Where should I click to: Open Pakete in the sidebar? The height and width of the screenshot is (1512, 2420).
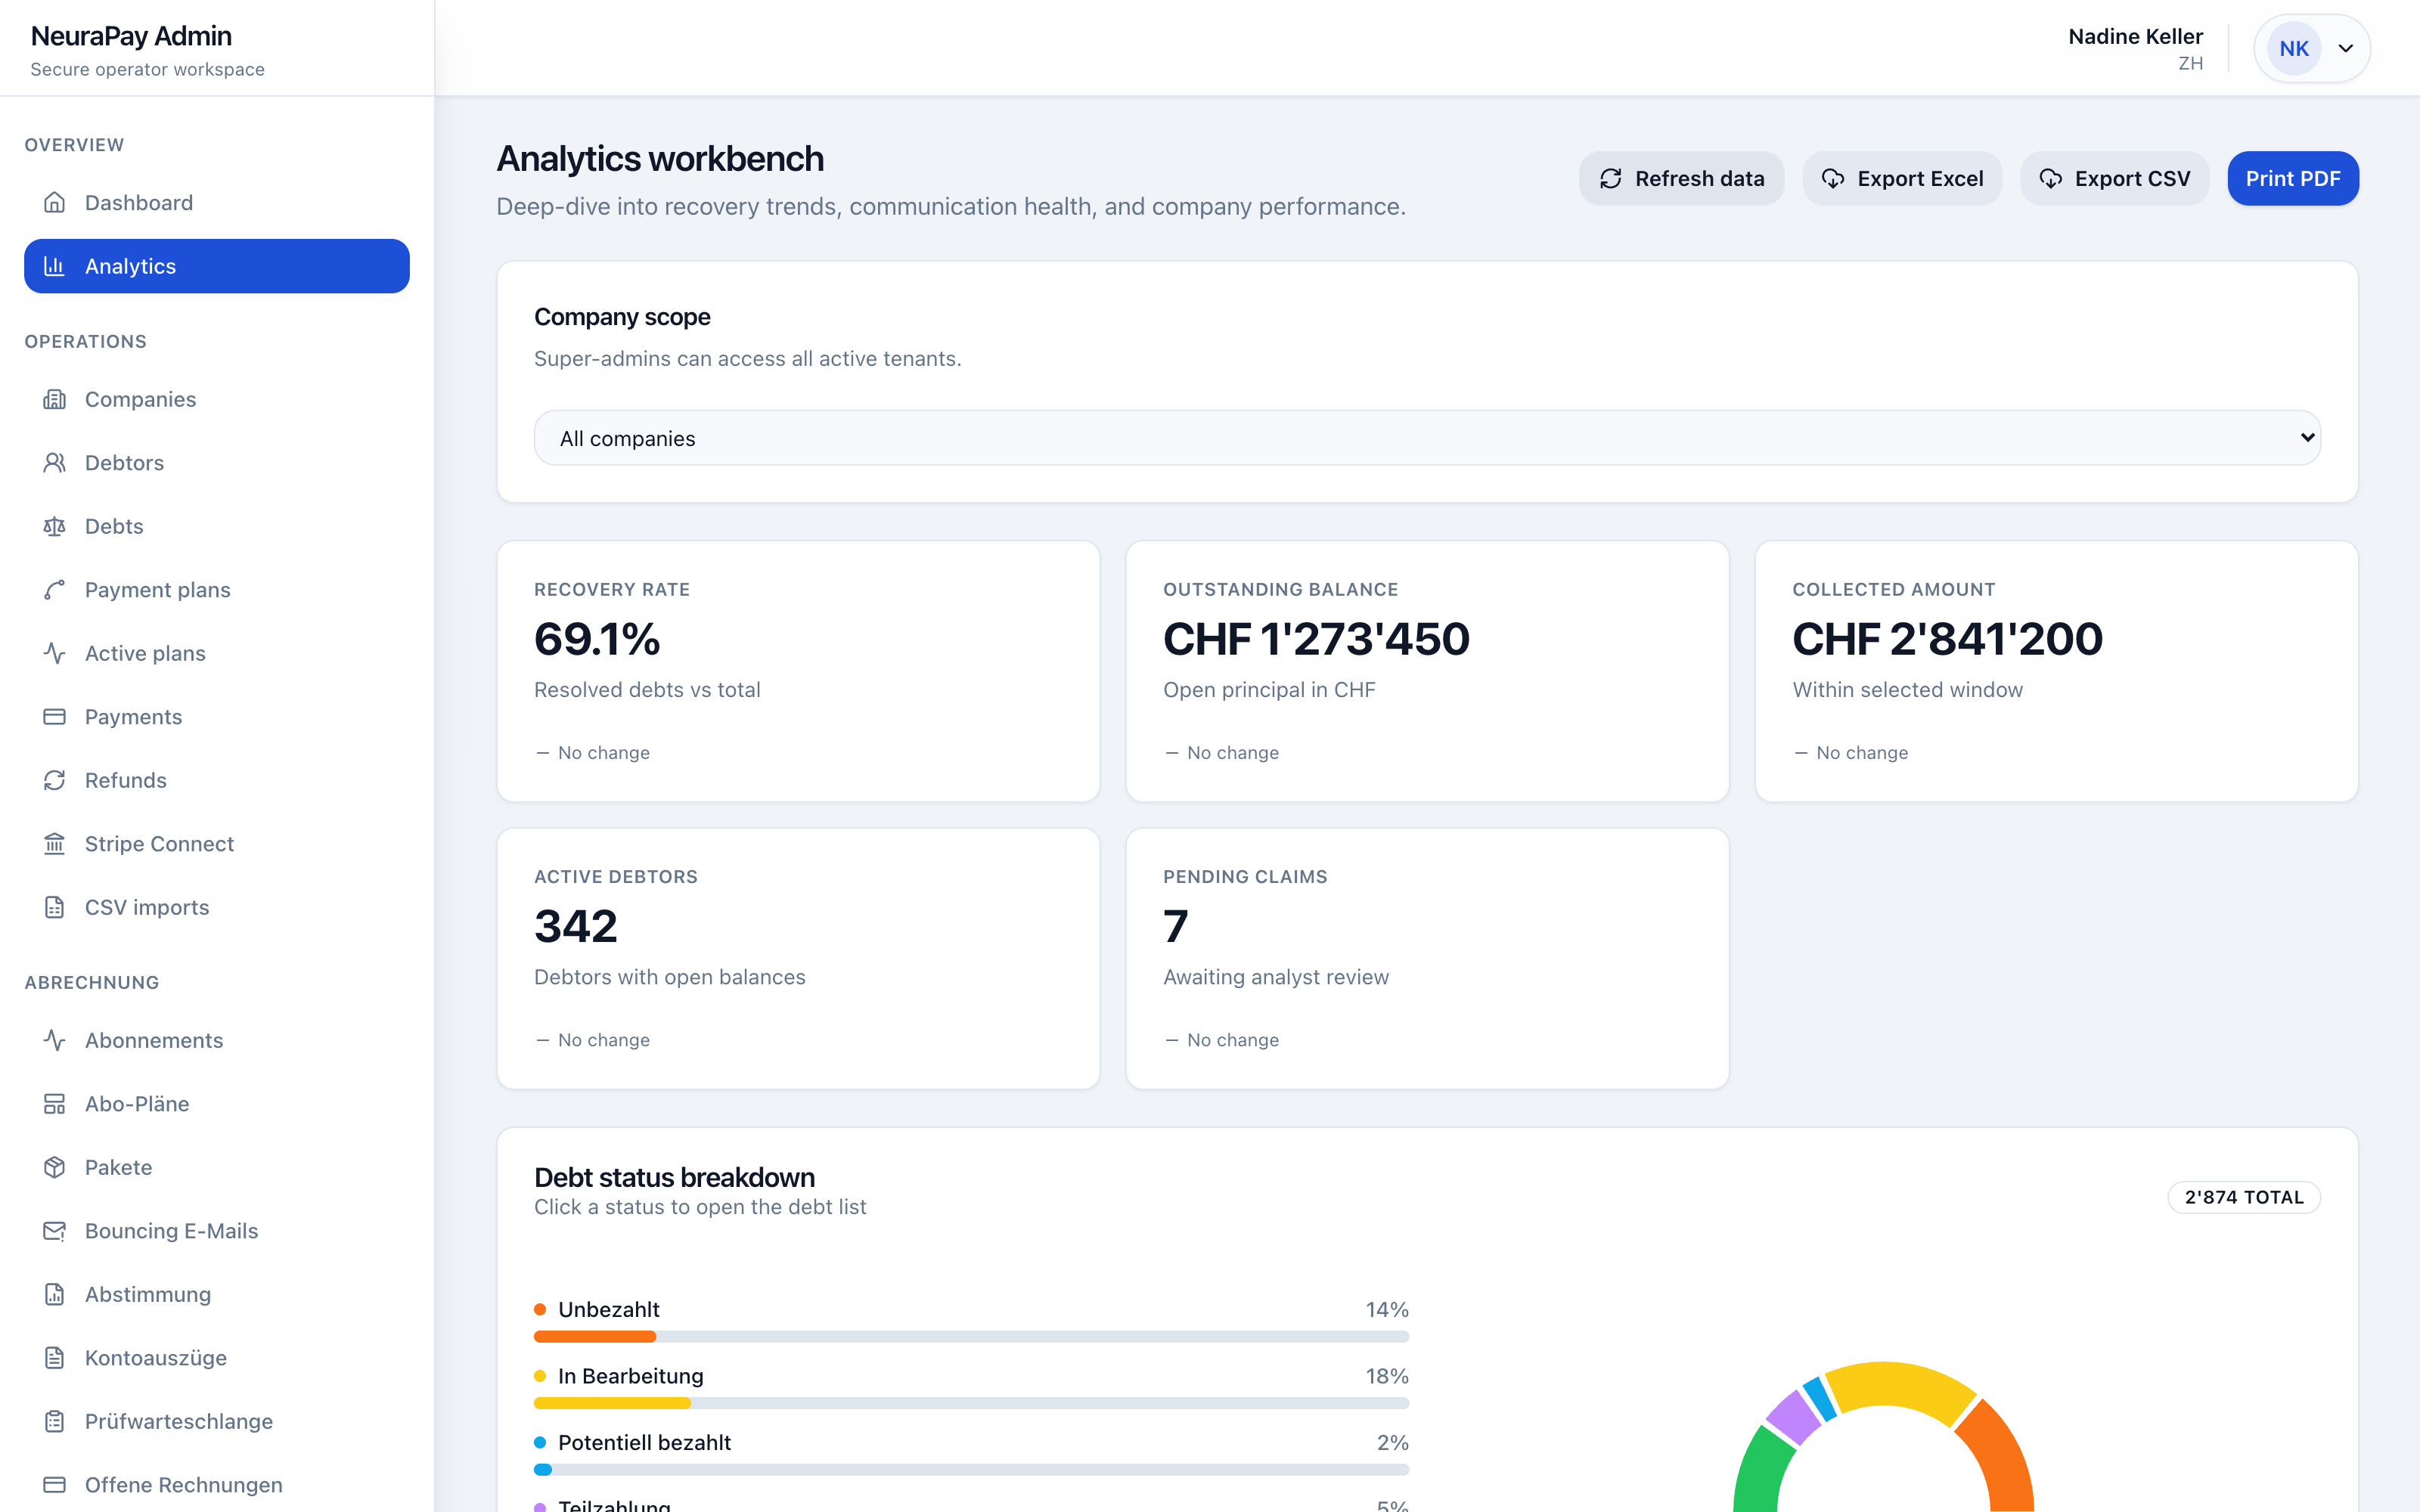click(217, 1167)
